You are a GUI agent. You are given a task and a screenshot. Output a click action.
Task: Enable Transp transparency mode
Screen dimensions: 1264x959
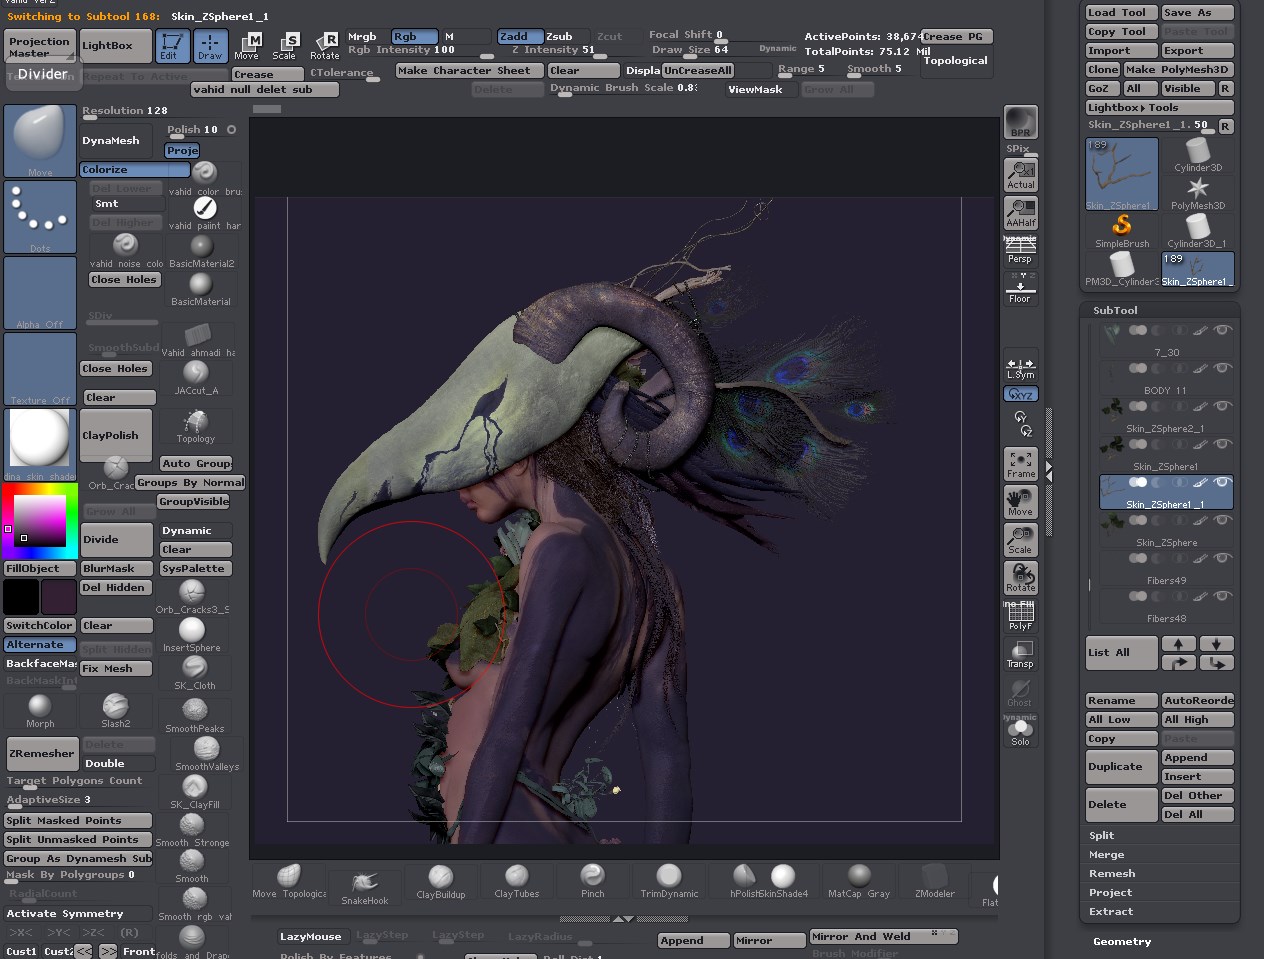[1020, 654]
